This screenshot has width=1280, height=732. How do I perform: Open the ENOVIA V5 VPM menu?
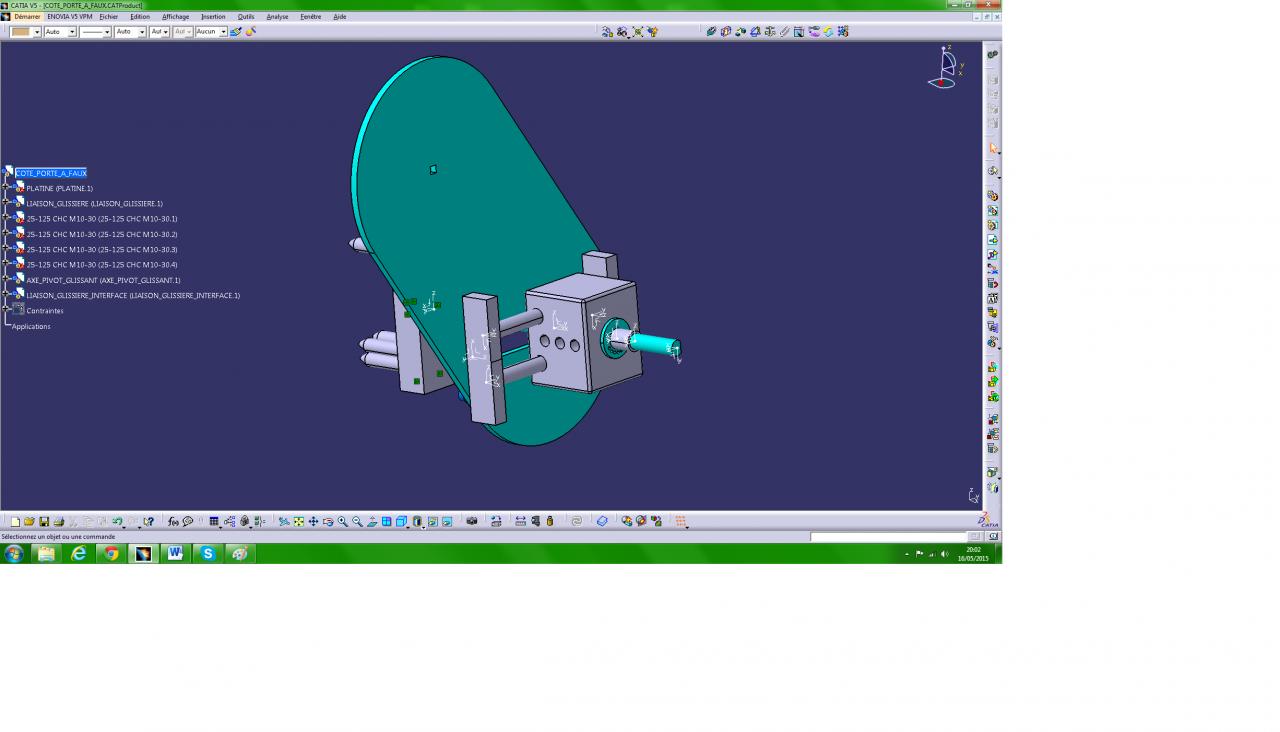coord(69,17)
